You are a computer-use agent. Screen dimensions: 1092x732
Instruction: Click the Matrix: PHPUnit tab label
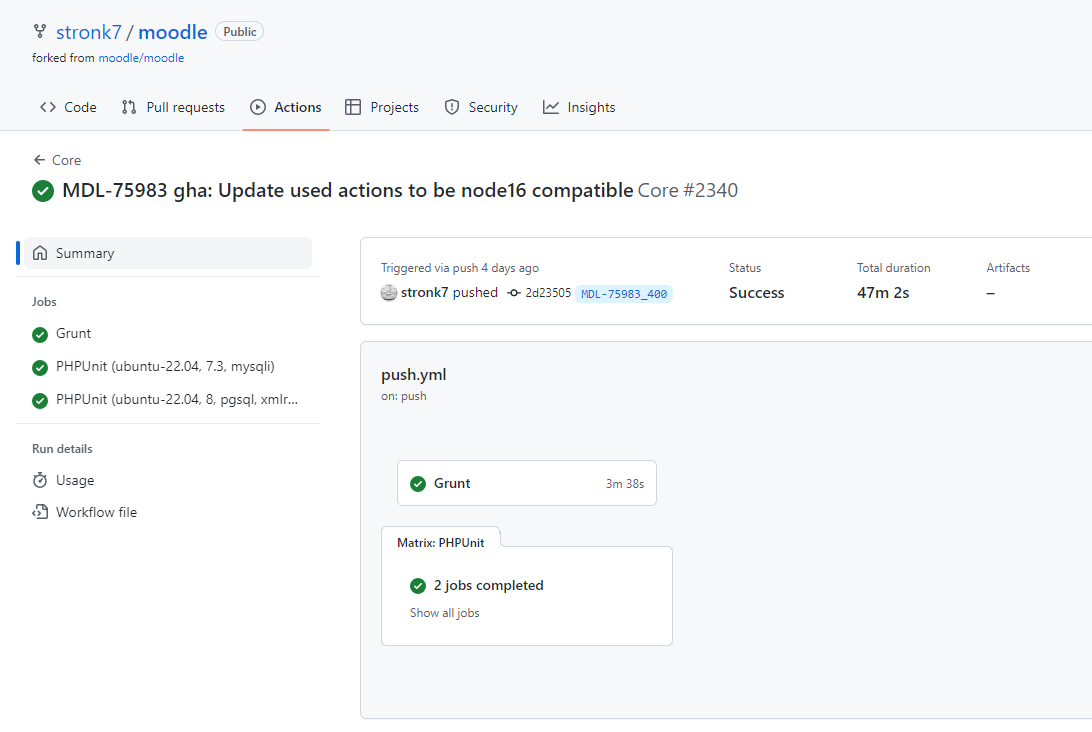(441, 543)
